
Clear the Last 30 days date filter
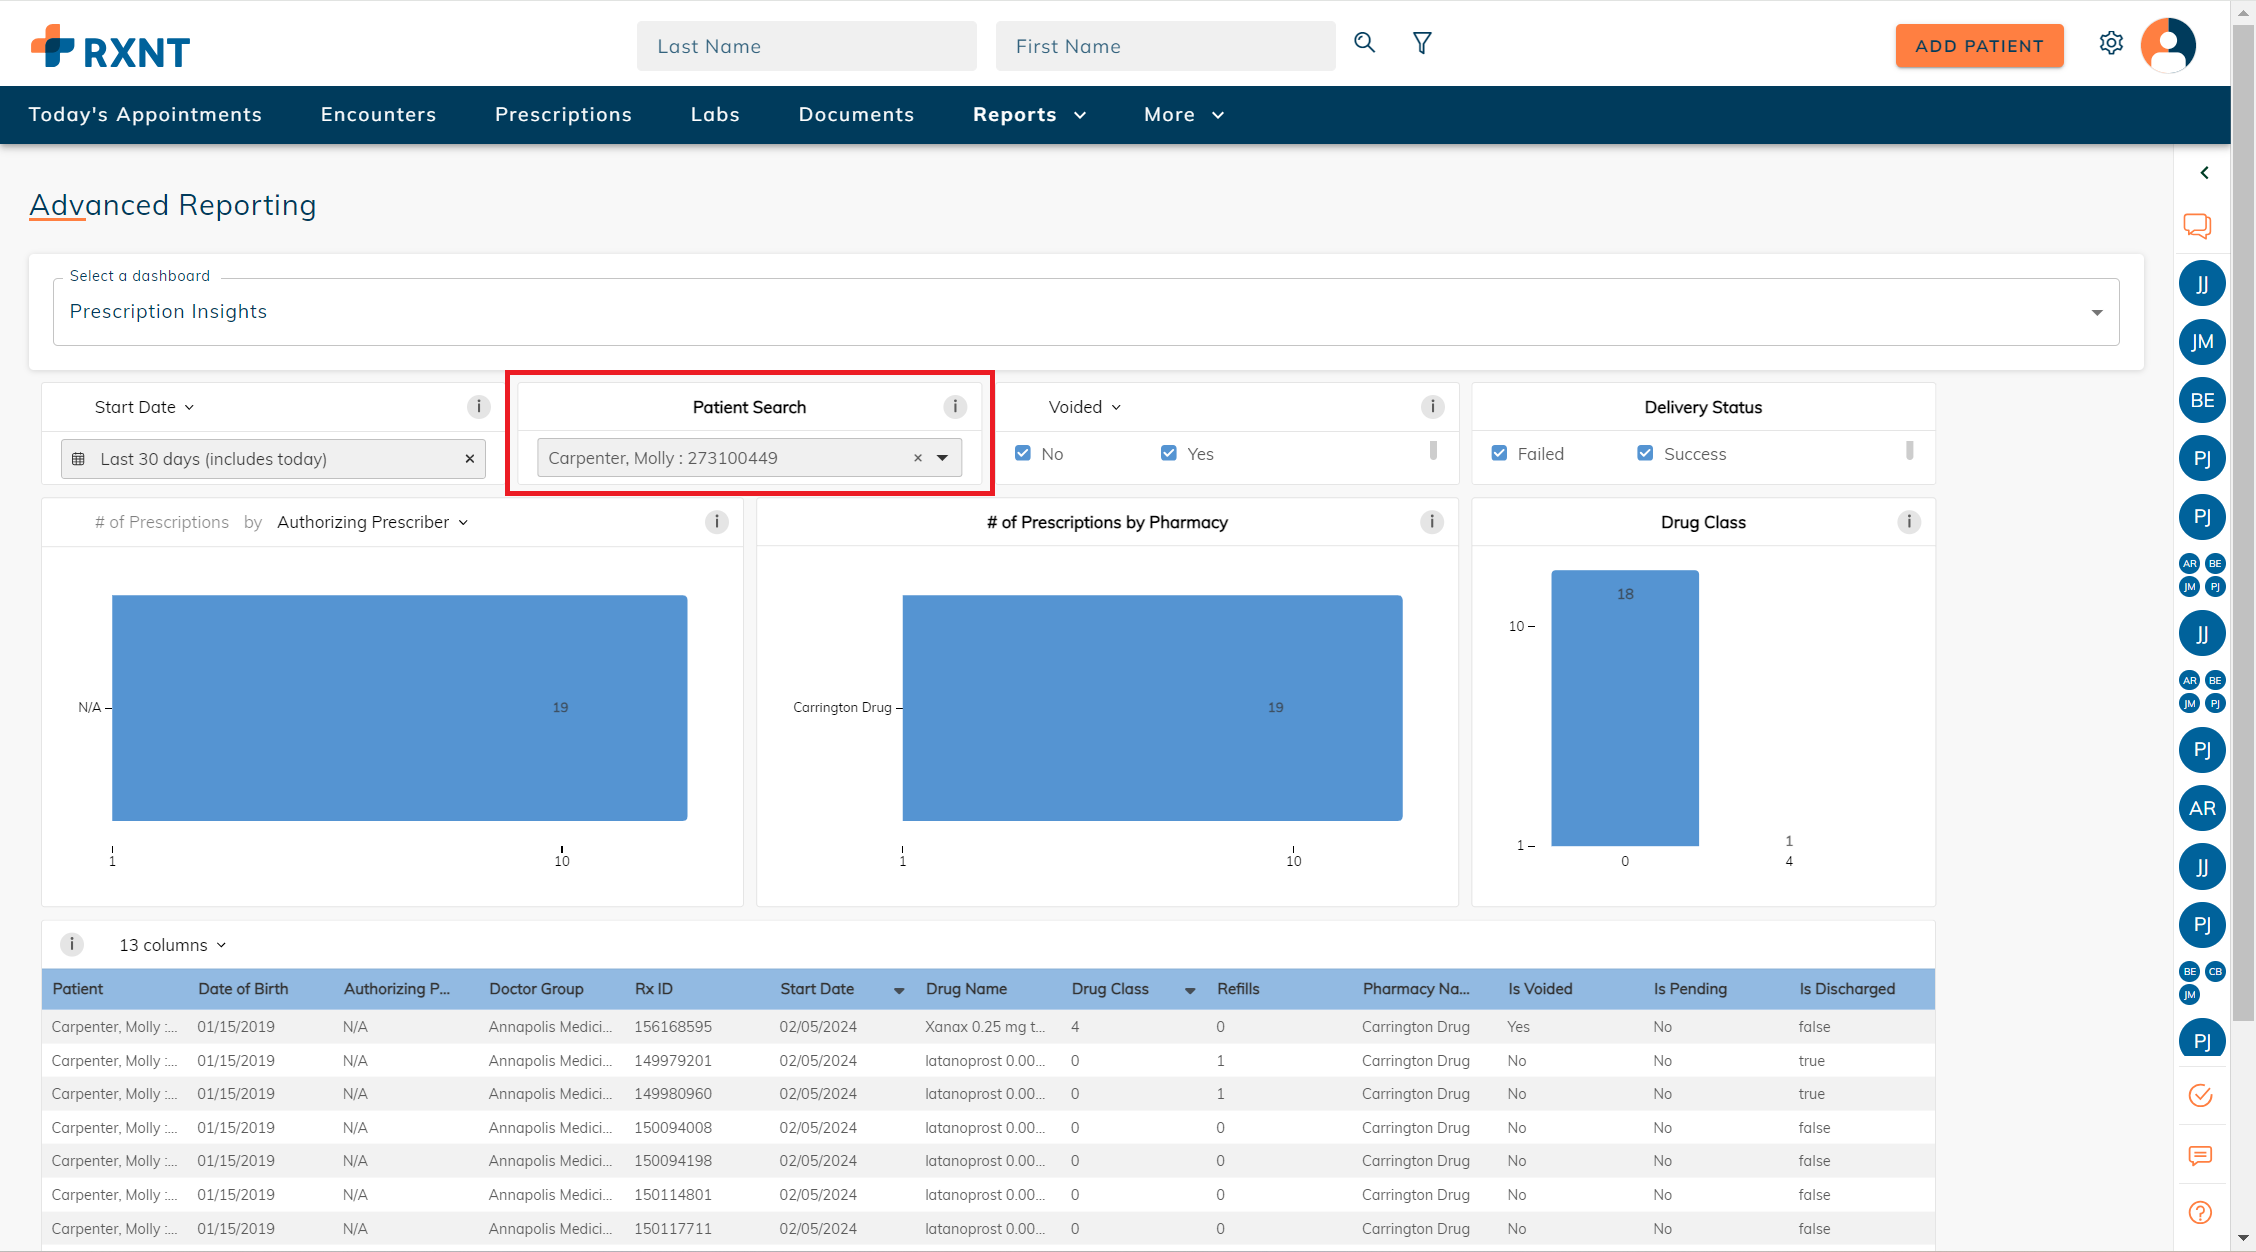point(469,459)
